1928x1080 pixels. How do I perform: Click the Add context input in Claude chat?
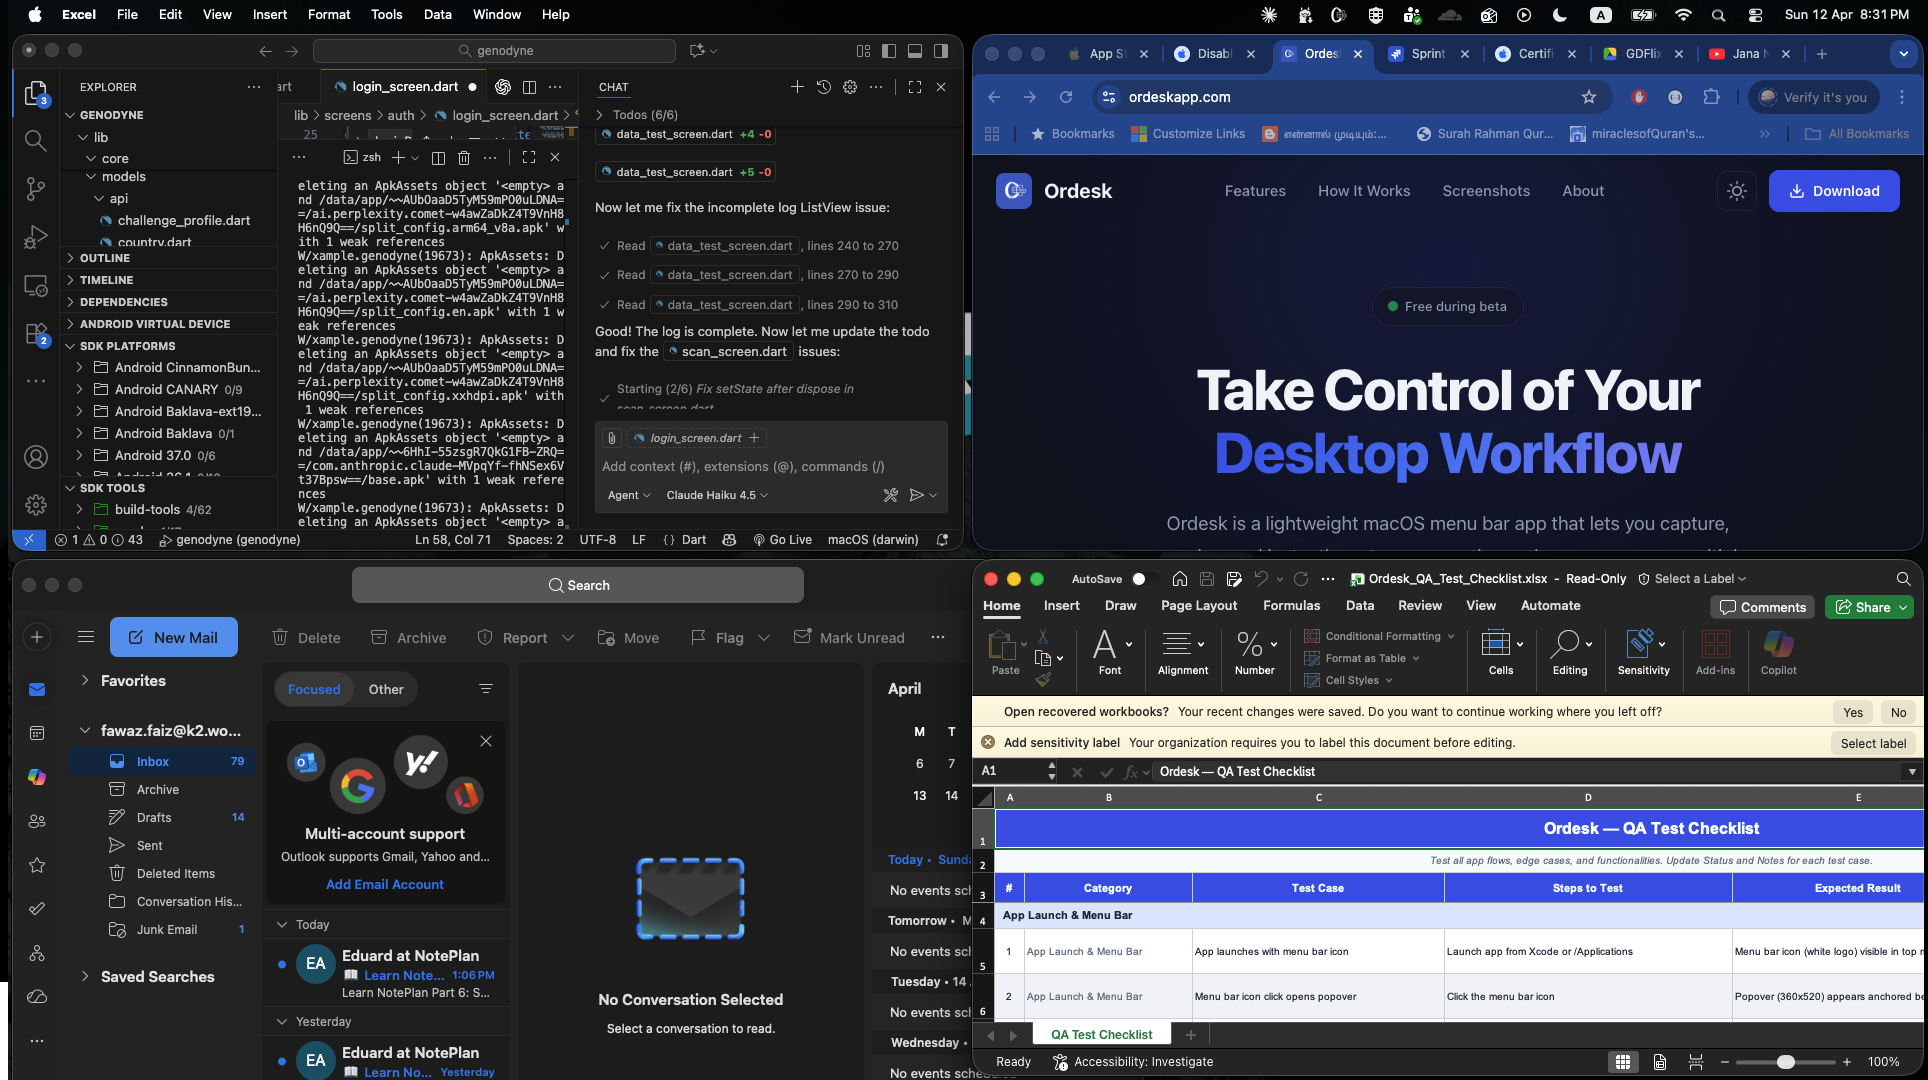742,466
